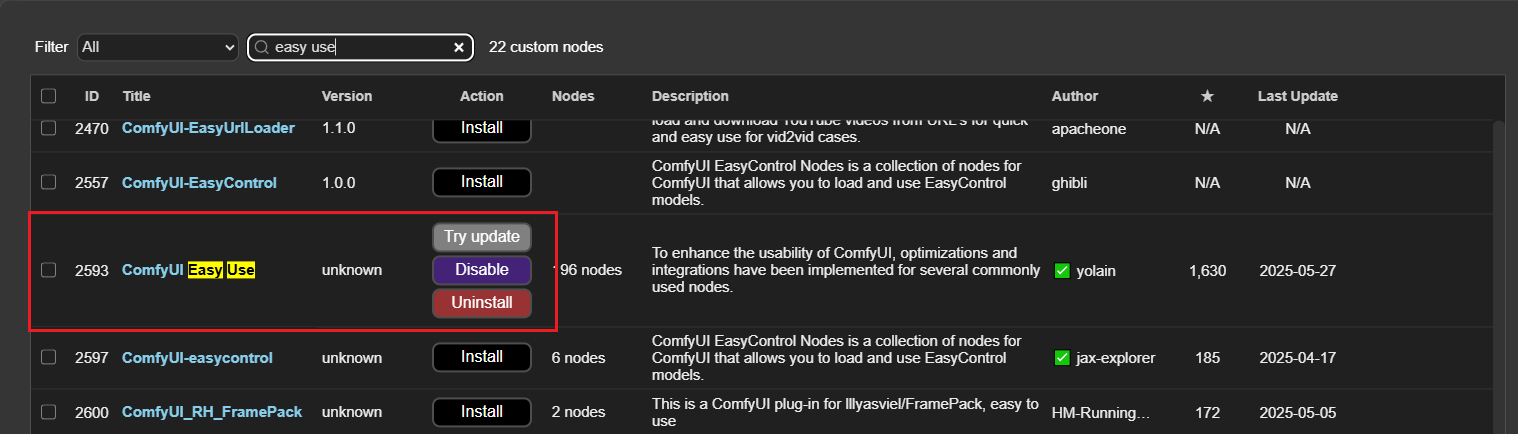Image resolution: width=1518 pixels, height=434 pixels.
Task: Open the ComfyUI Easy Use title link
Action: coord(188,270)
